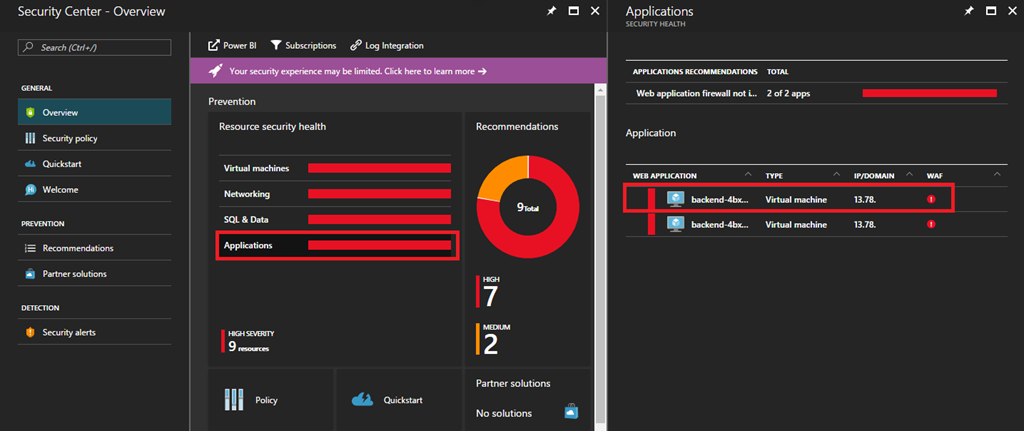This screenshot has height=431, width=1024.
Task: Click WAF alert icon in first row
Action: (x=931, y=199)
